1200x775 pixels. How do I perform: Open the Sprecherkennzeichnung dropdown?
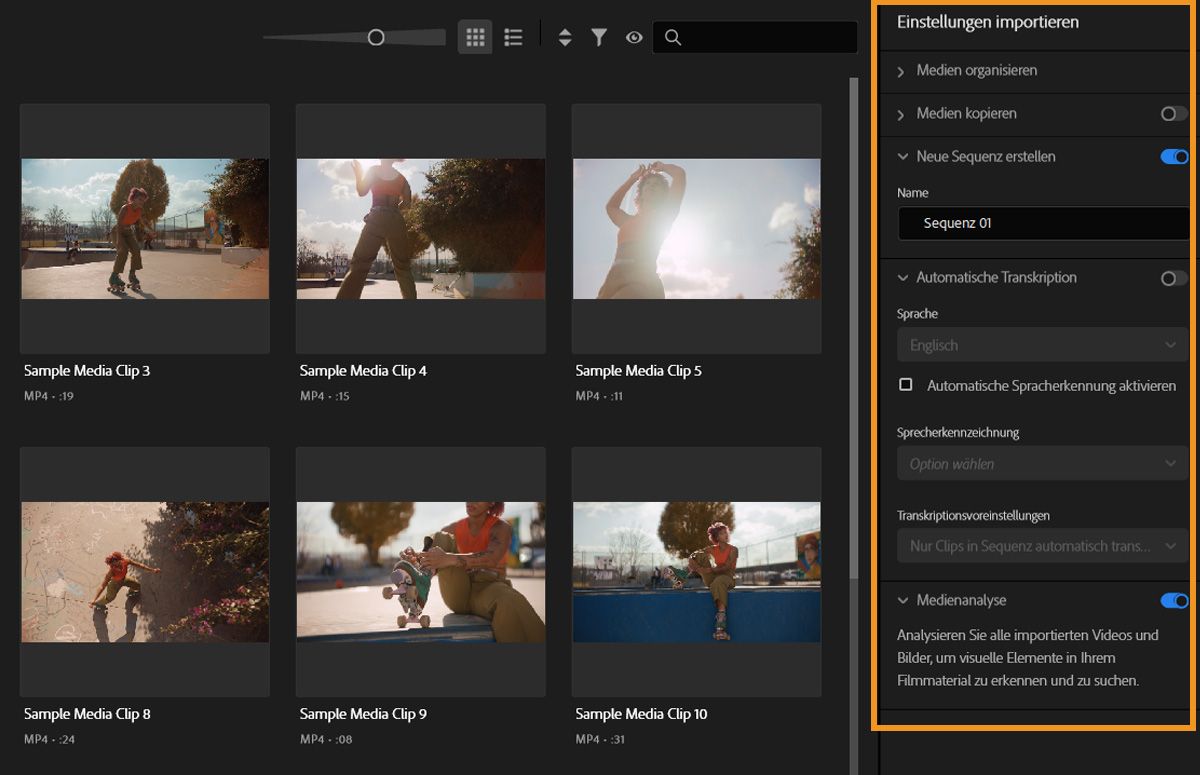1042,463
